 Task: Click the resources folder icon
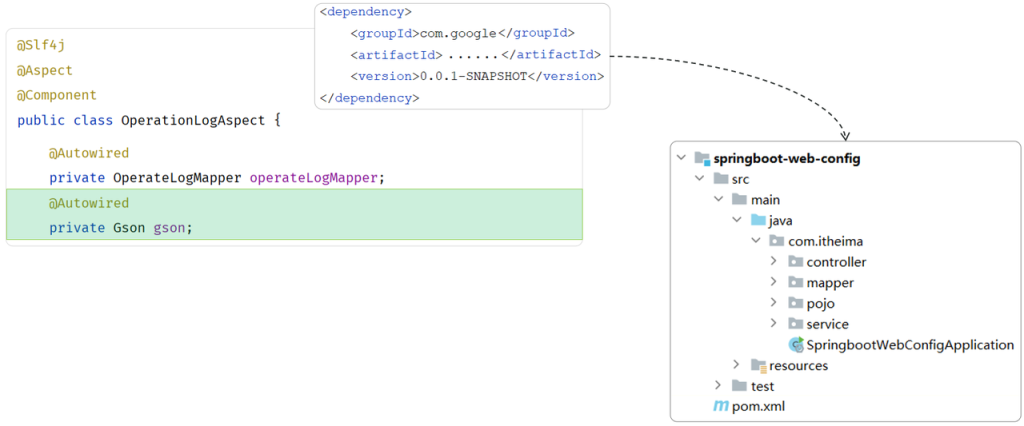(x=759, y=366)
